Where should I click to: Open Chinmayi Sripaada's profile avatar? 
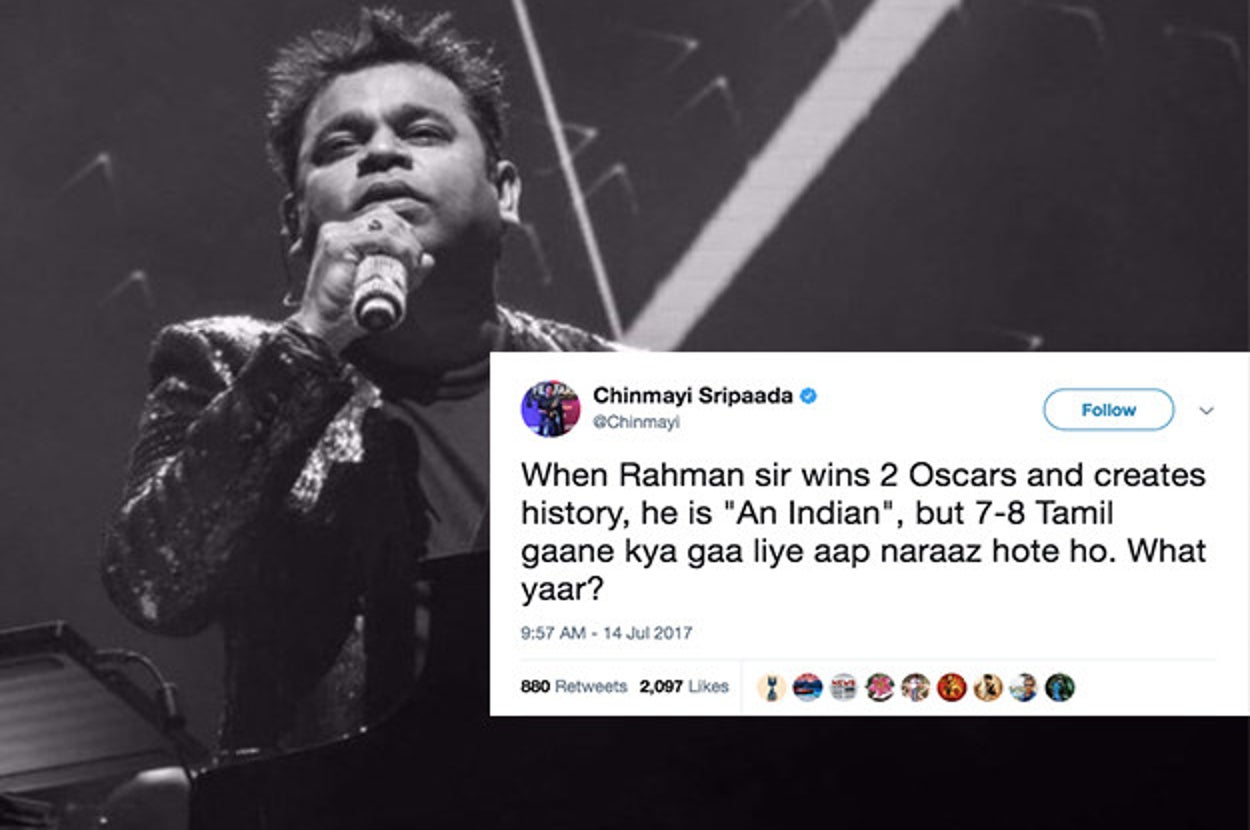coord(550,408)
